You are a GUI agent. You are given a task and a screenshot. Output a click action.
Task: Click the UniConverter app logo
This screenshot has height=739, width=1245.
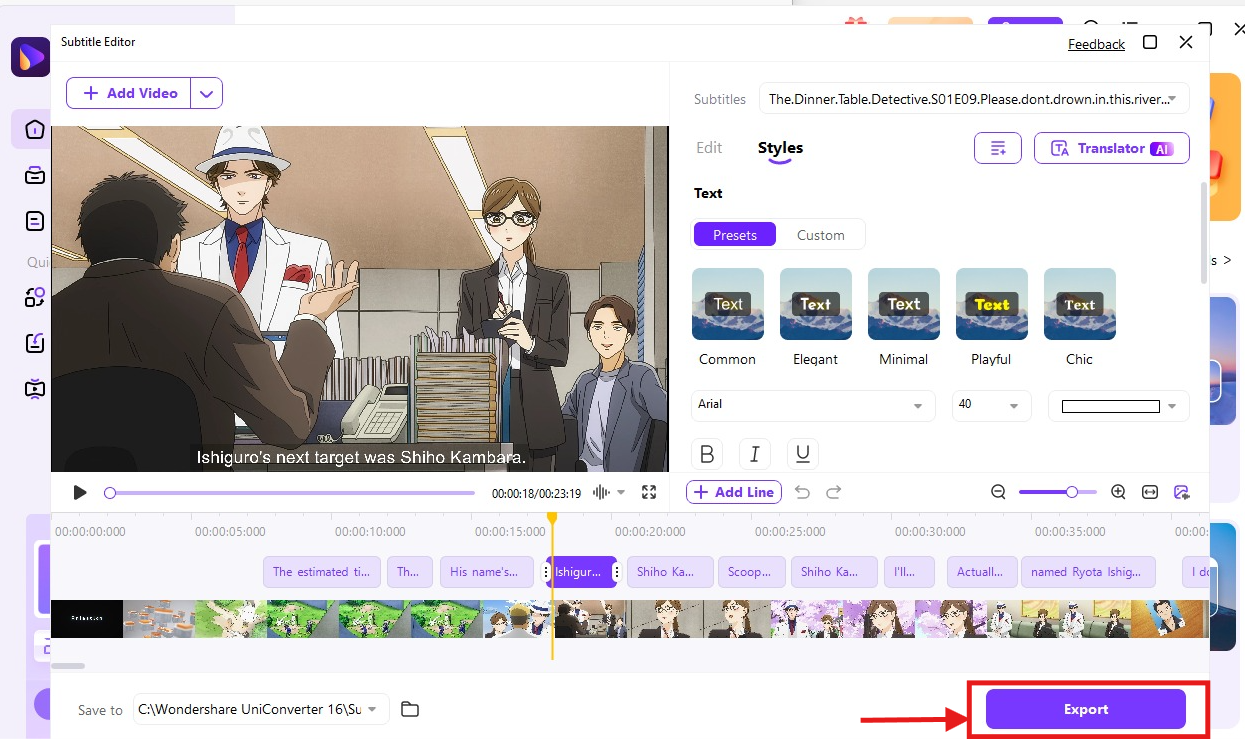click(31, 56)
